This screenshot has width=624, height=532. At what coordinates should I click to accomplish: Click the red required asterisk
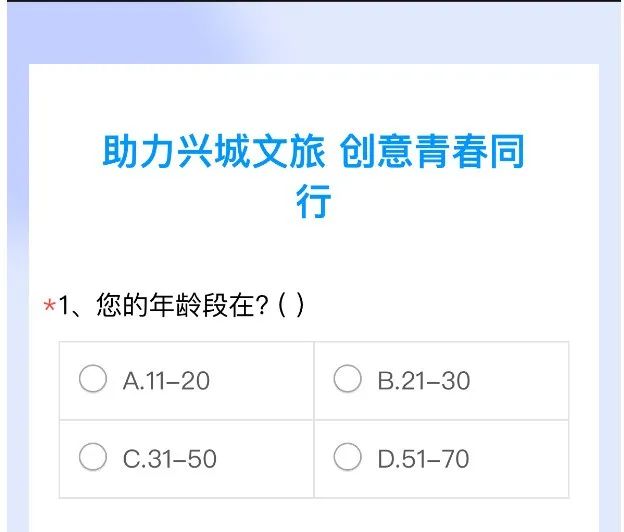pyautogui.click(x=49, y=307)
